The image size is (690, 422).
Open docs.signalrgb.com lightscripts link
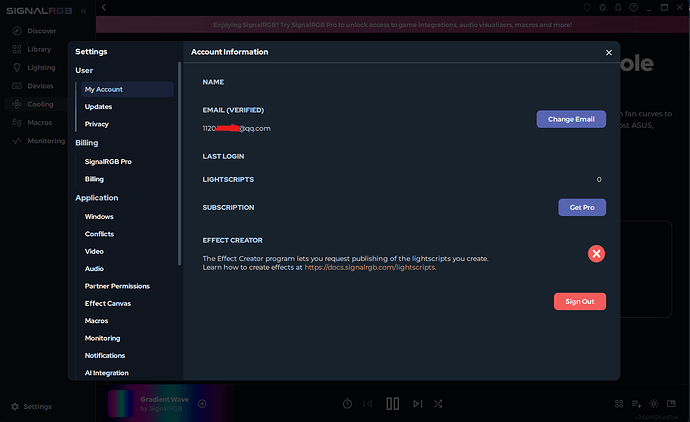[370, 268]
